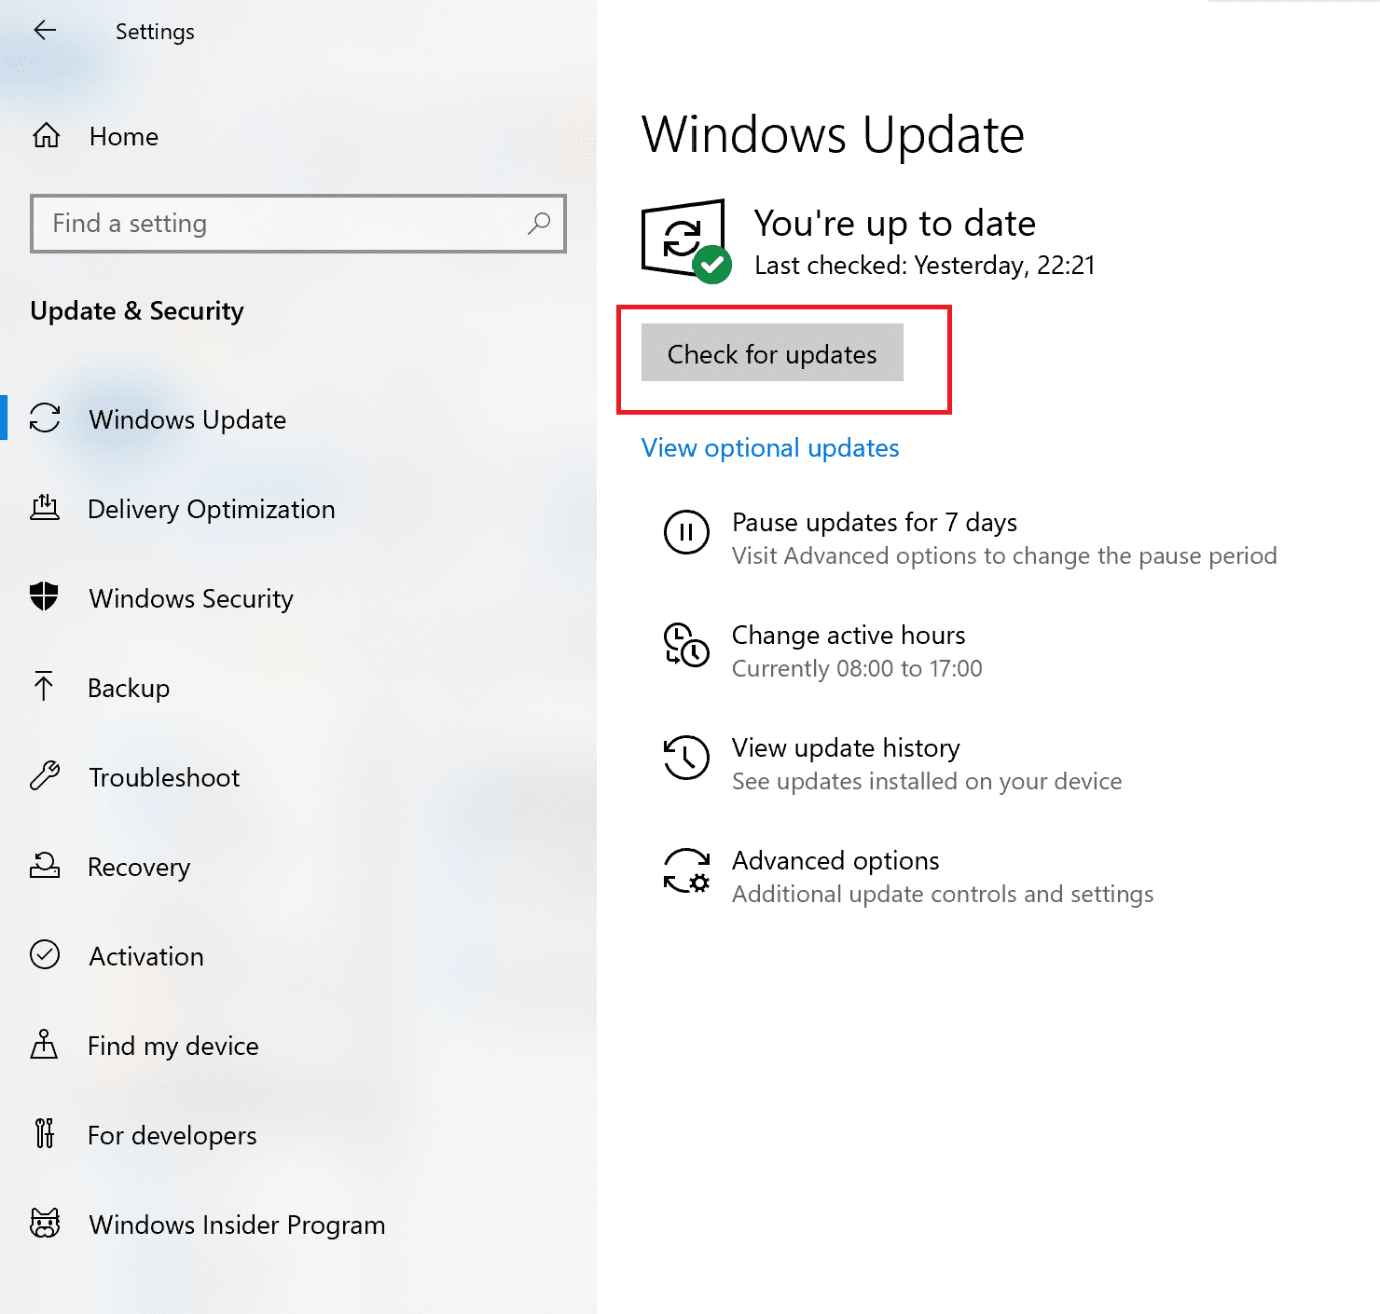Click the Windows Insider Program ninja-cat icon
The width and height of the screenshot is (1380, 1314).
pyautogui.click(x=45, y=1224)
